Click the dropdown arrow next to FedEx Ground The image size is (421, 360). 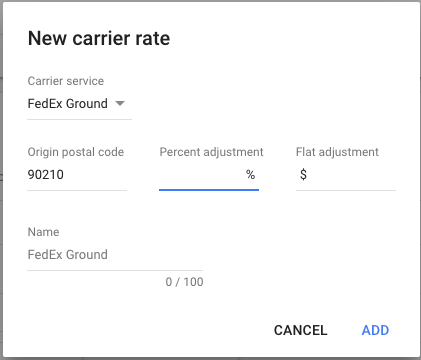tap(120, 104)
